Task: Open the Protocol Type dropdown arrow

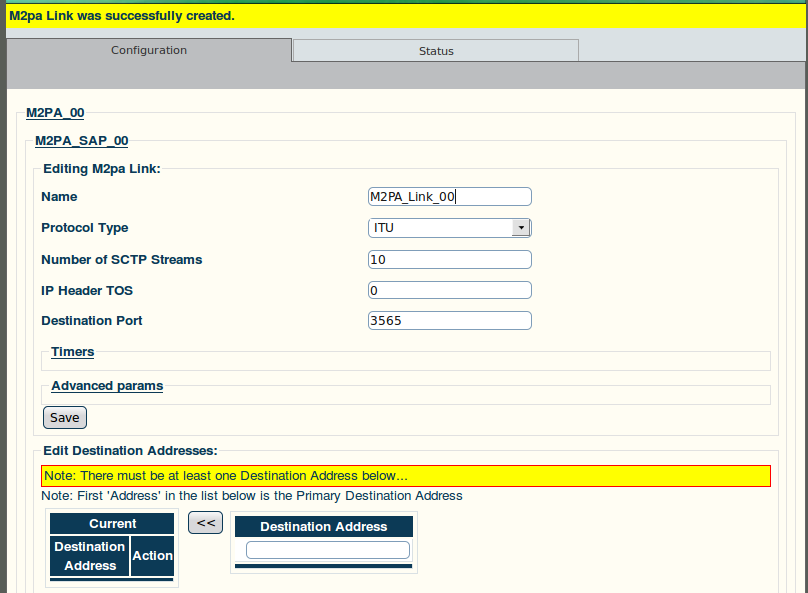Action: (521, 228)
